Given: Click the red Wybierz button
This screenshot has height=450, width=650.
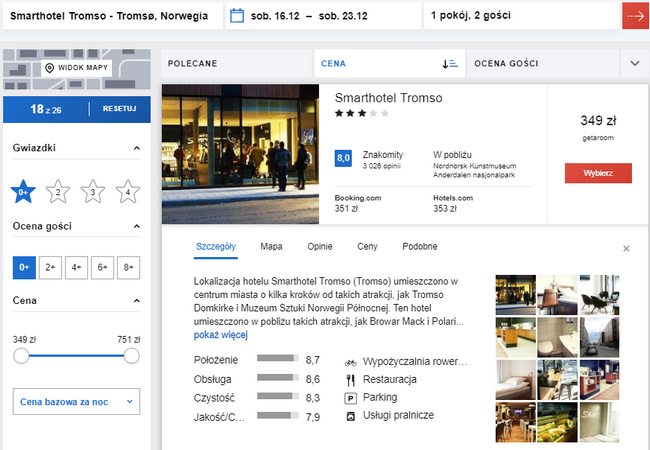Looking at the screenshot, I should [598, 173].
